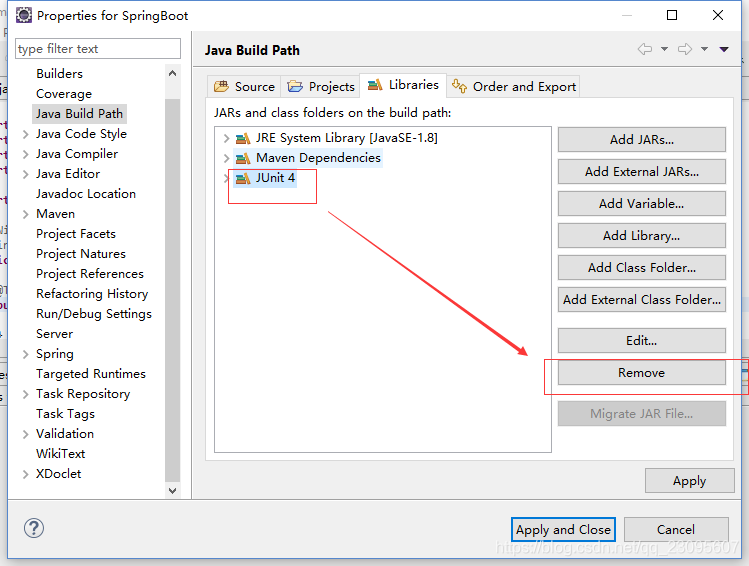Select Maven Dependencies entry text
The image size is (749, 566).
point(318,158)
